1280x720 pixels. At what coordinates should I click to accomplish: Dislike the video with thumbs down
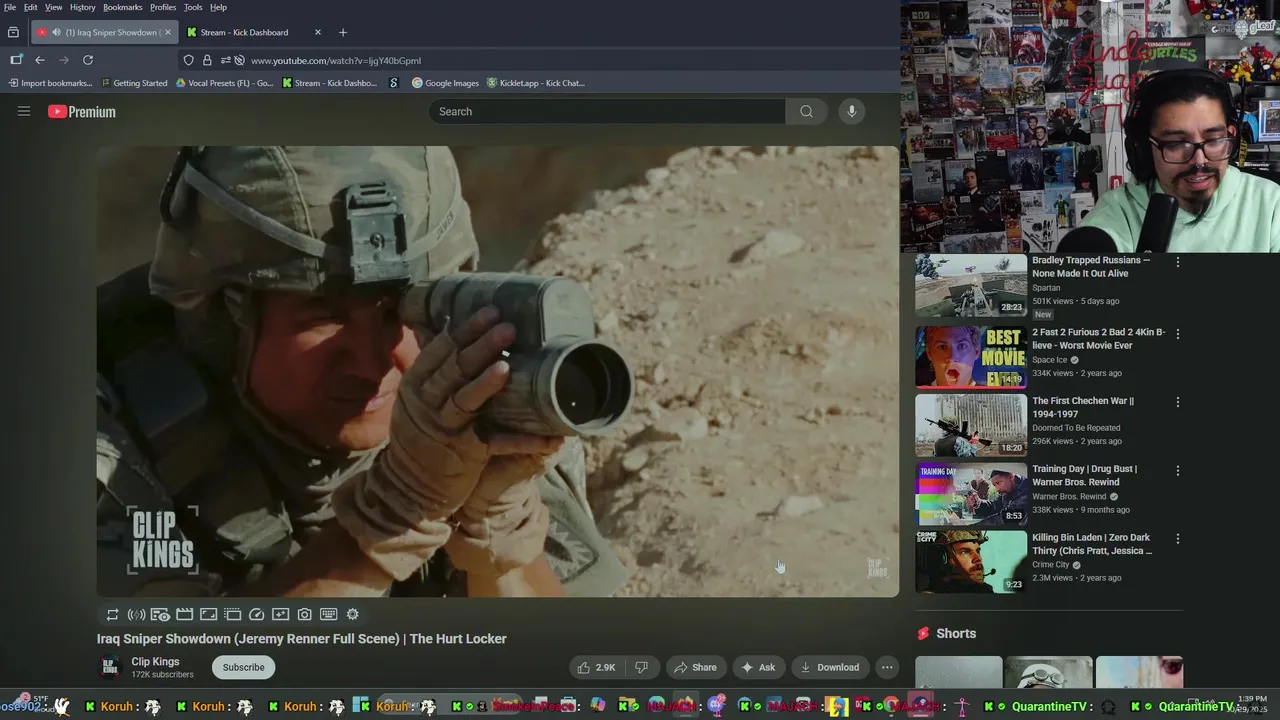tap(642, 667)
